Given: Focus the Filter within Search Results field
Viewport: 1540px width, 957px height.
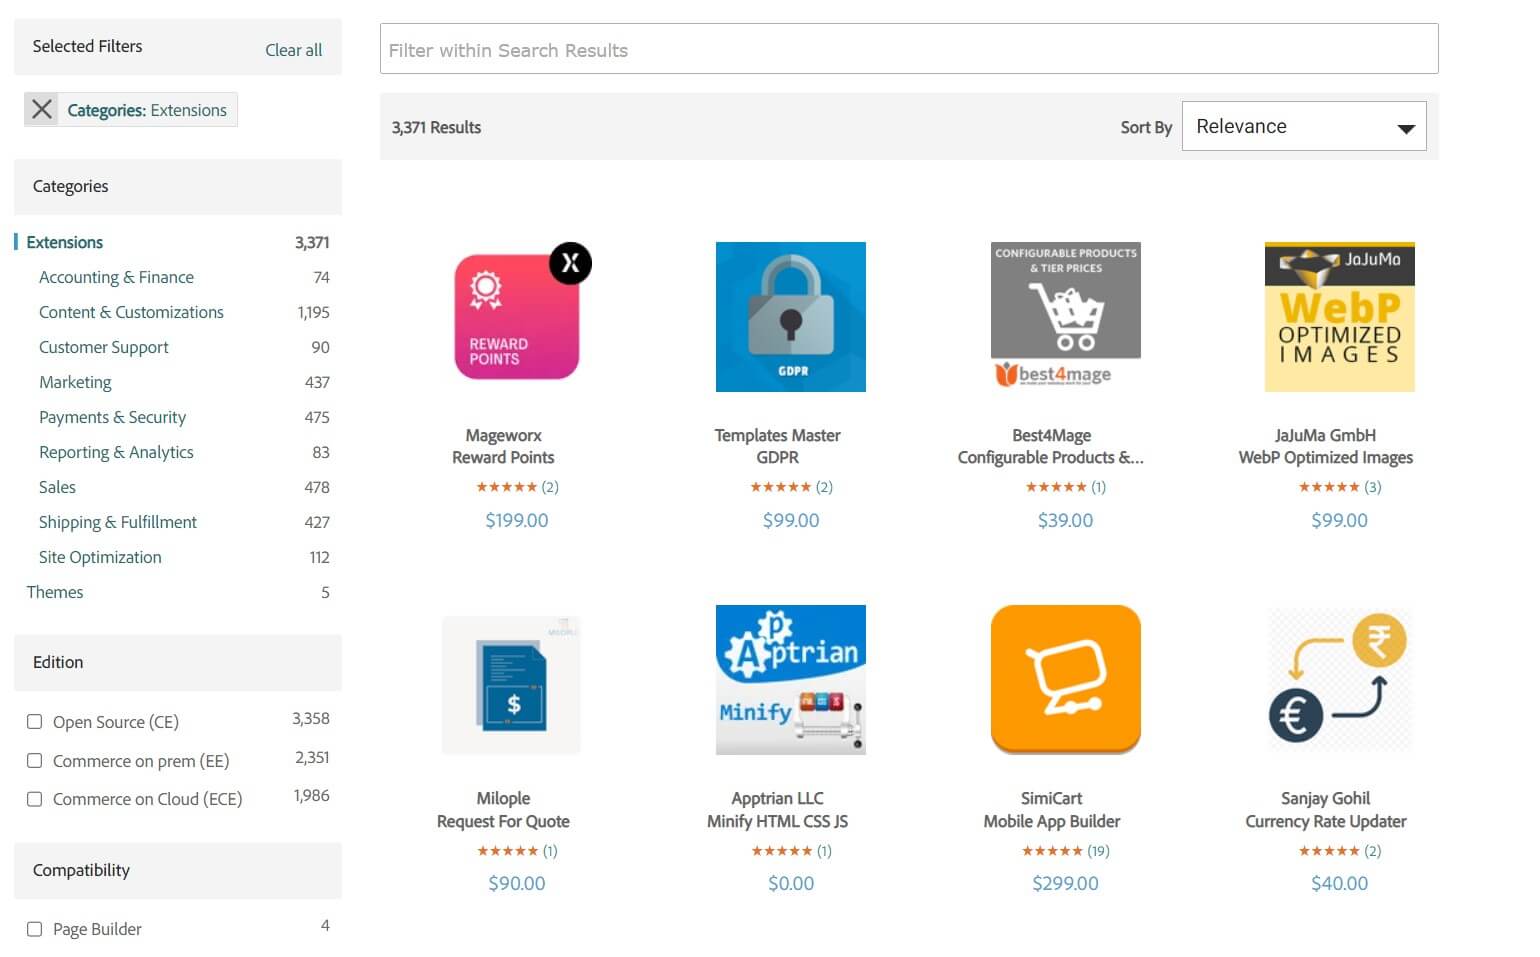Looking at the screenshot, I should click(x=909, y=48).
